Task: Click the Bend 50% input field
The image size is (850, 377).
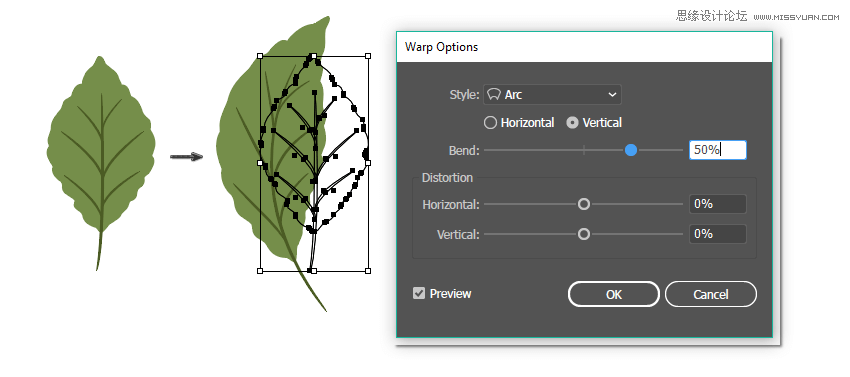Action: click(718, 150)
